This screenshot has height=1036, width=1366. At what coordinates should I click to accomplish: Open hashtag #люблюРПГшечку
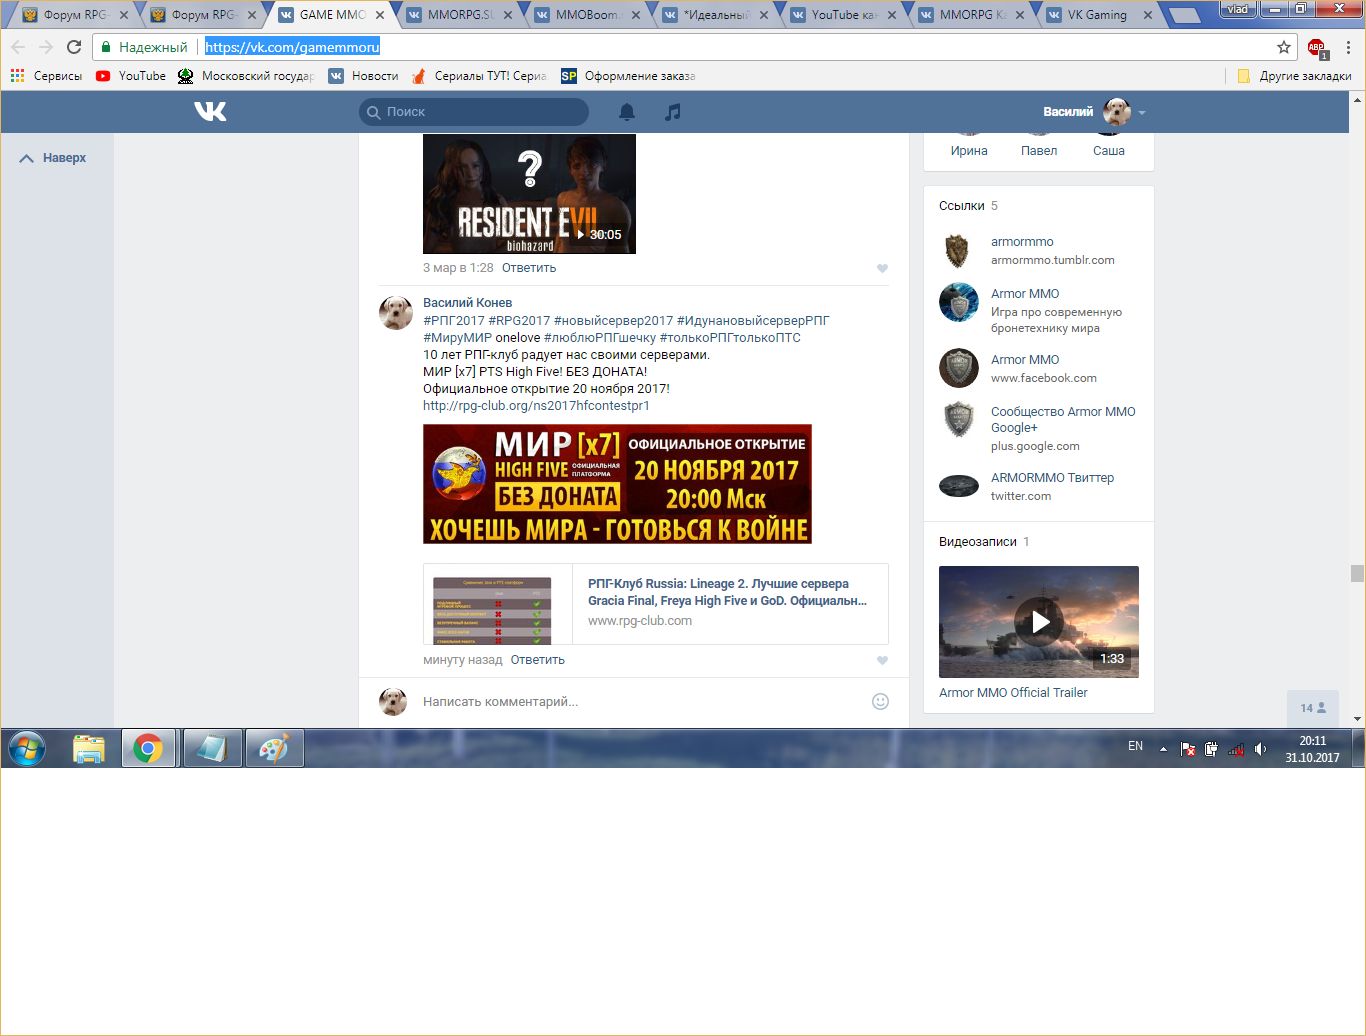[600, 337]
